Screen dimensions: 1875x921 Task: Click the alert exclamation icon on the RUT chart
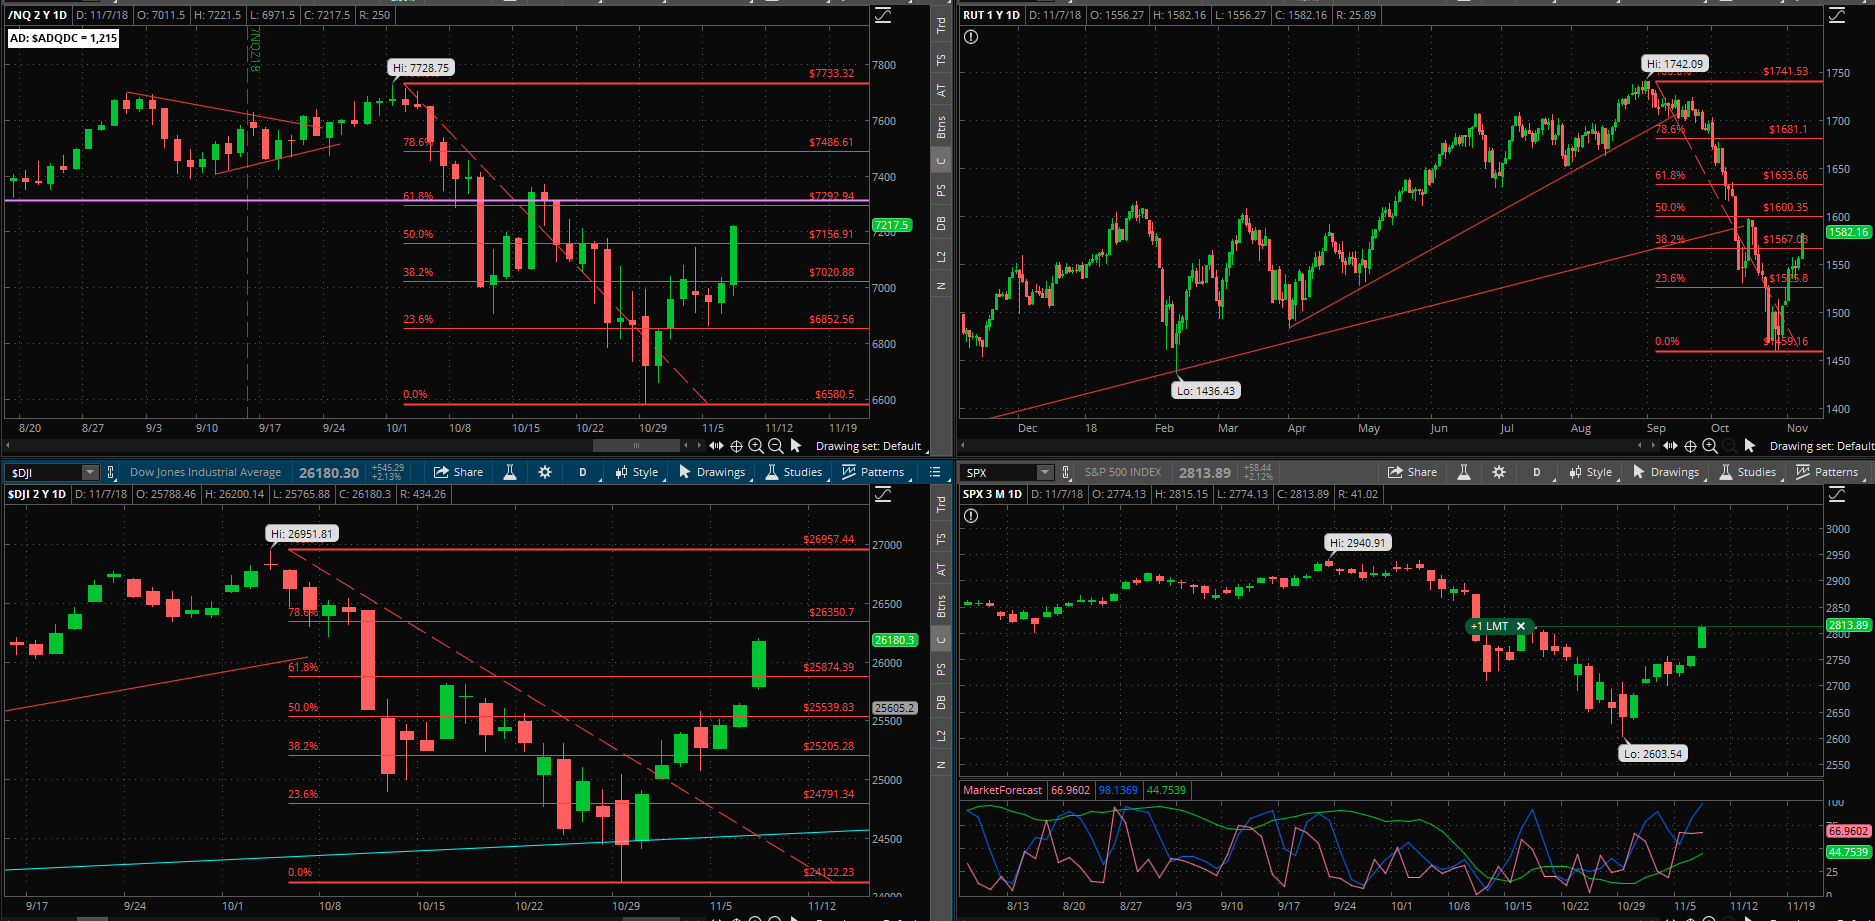(971, 37)
